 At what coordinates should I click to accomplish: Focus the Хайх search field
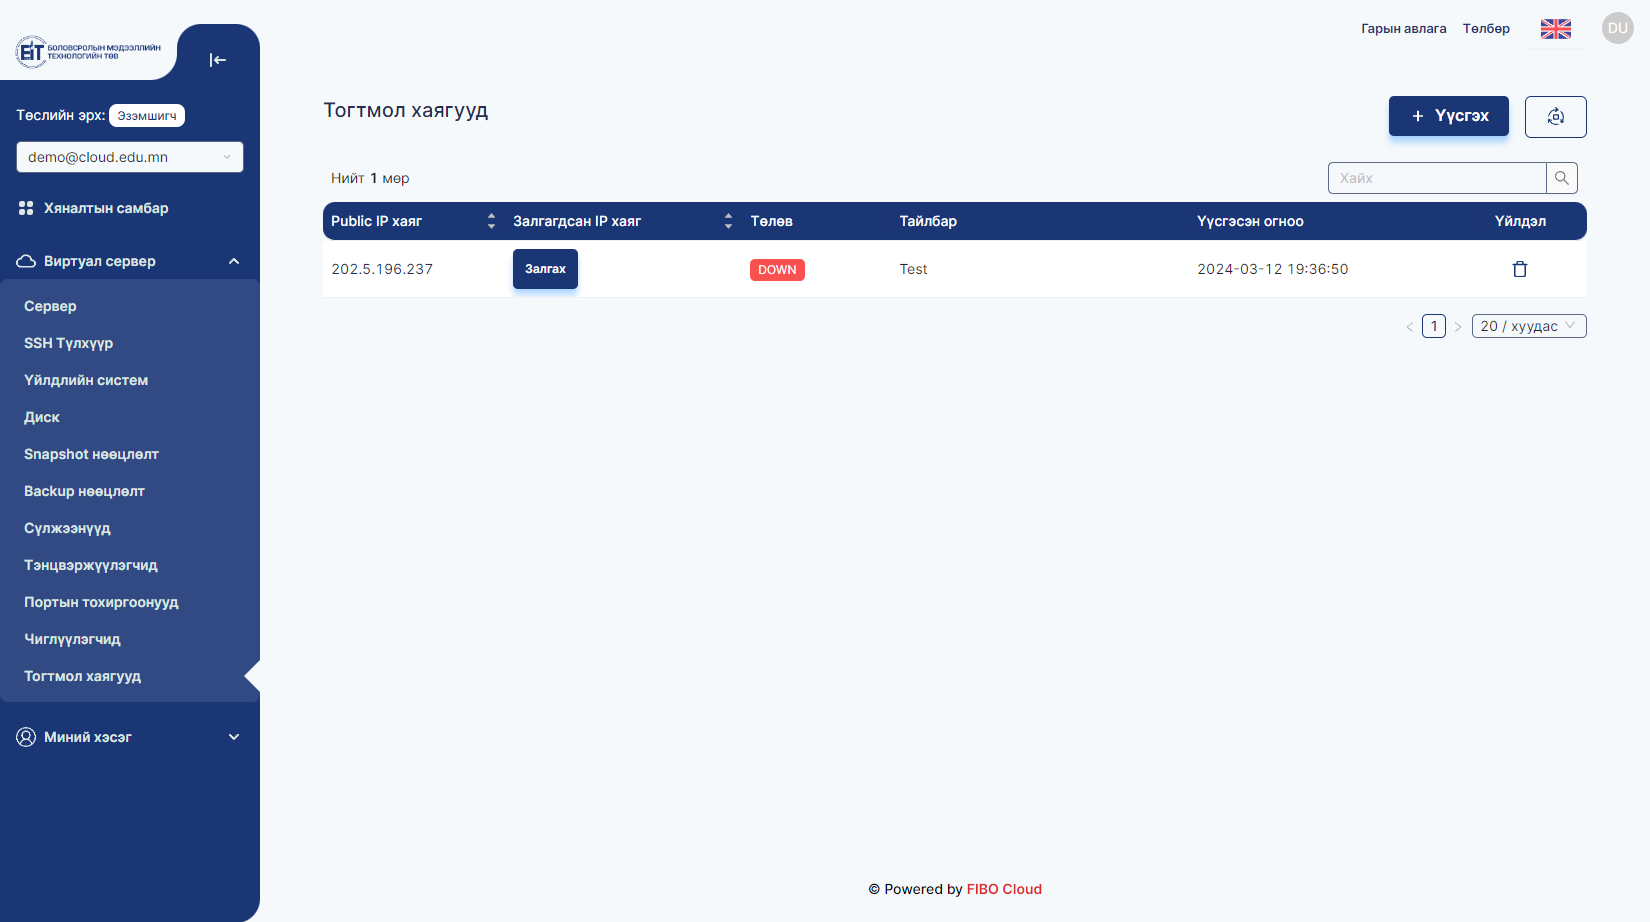point(1437,178)
